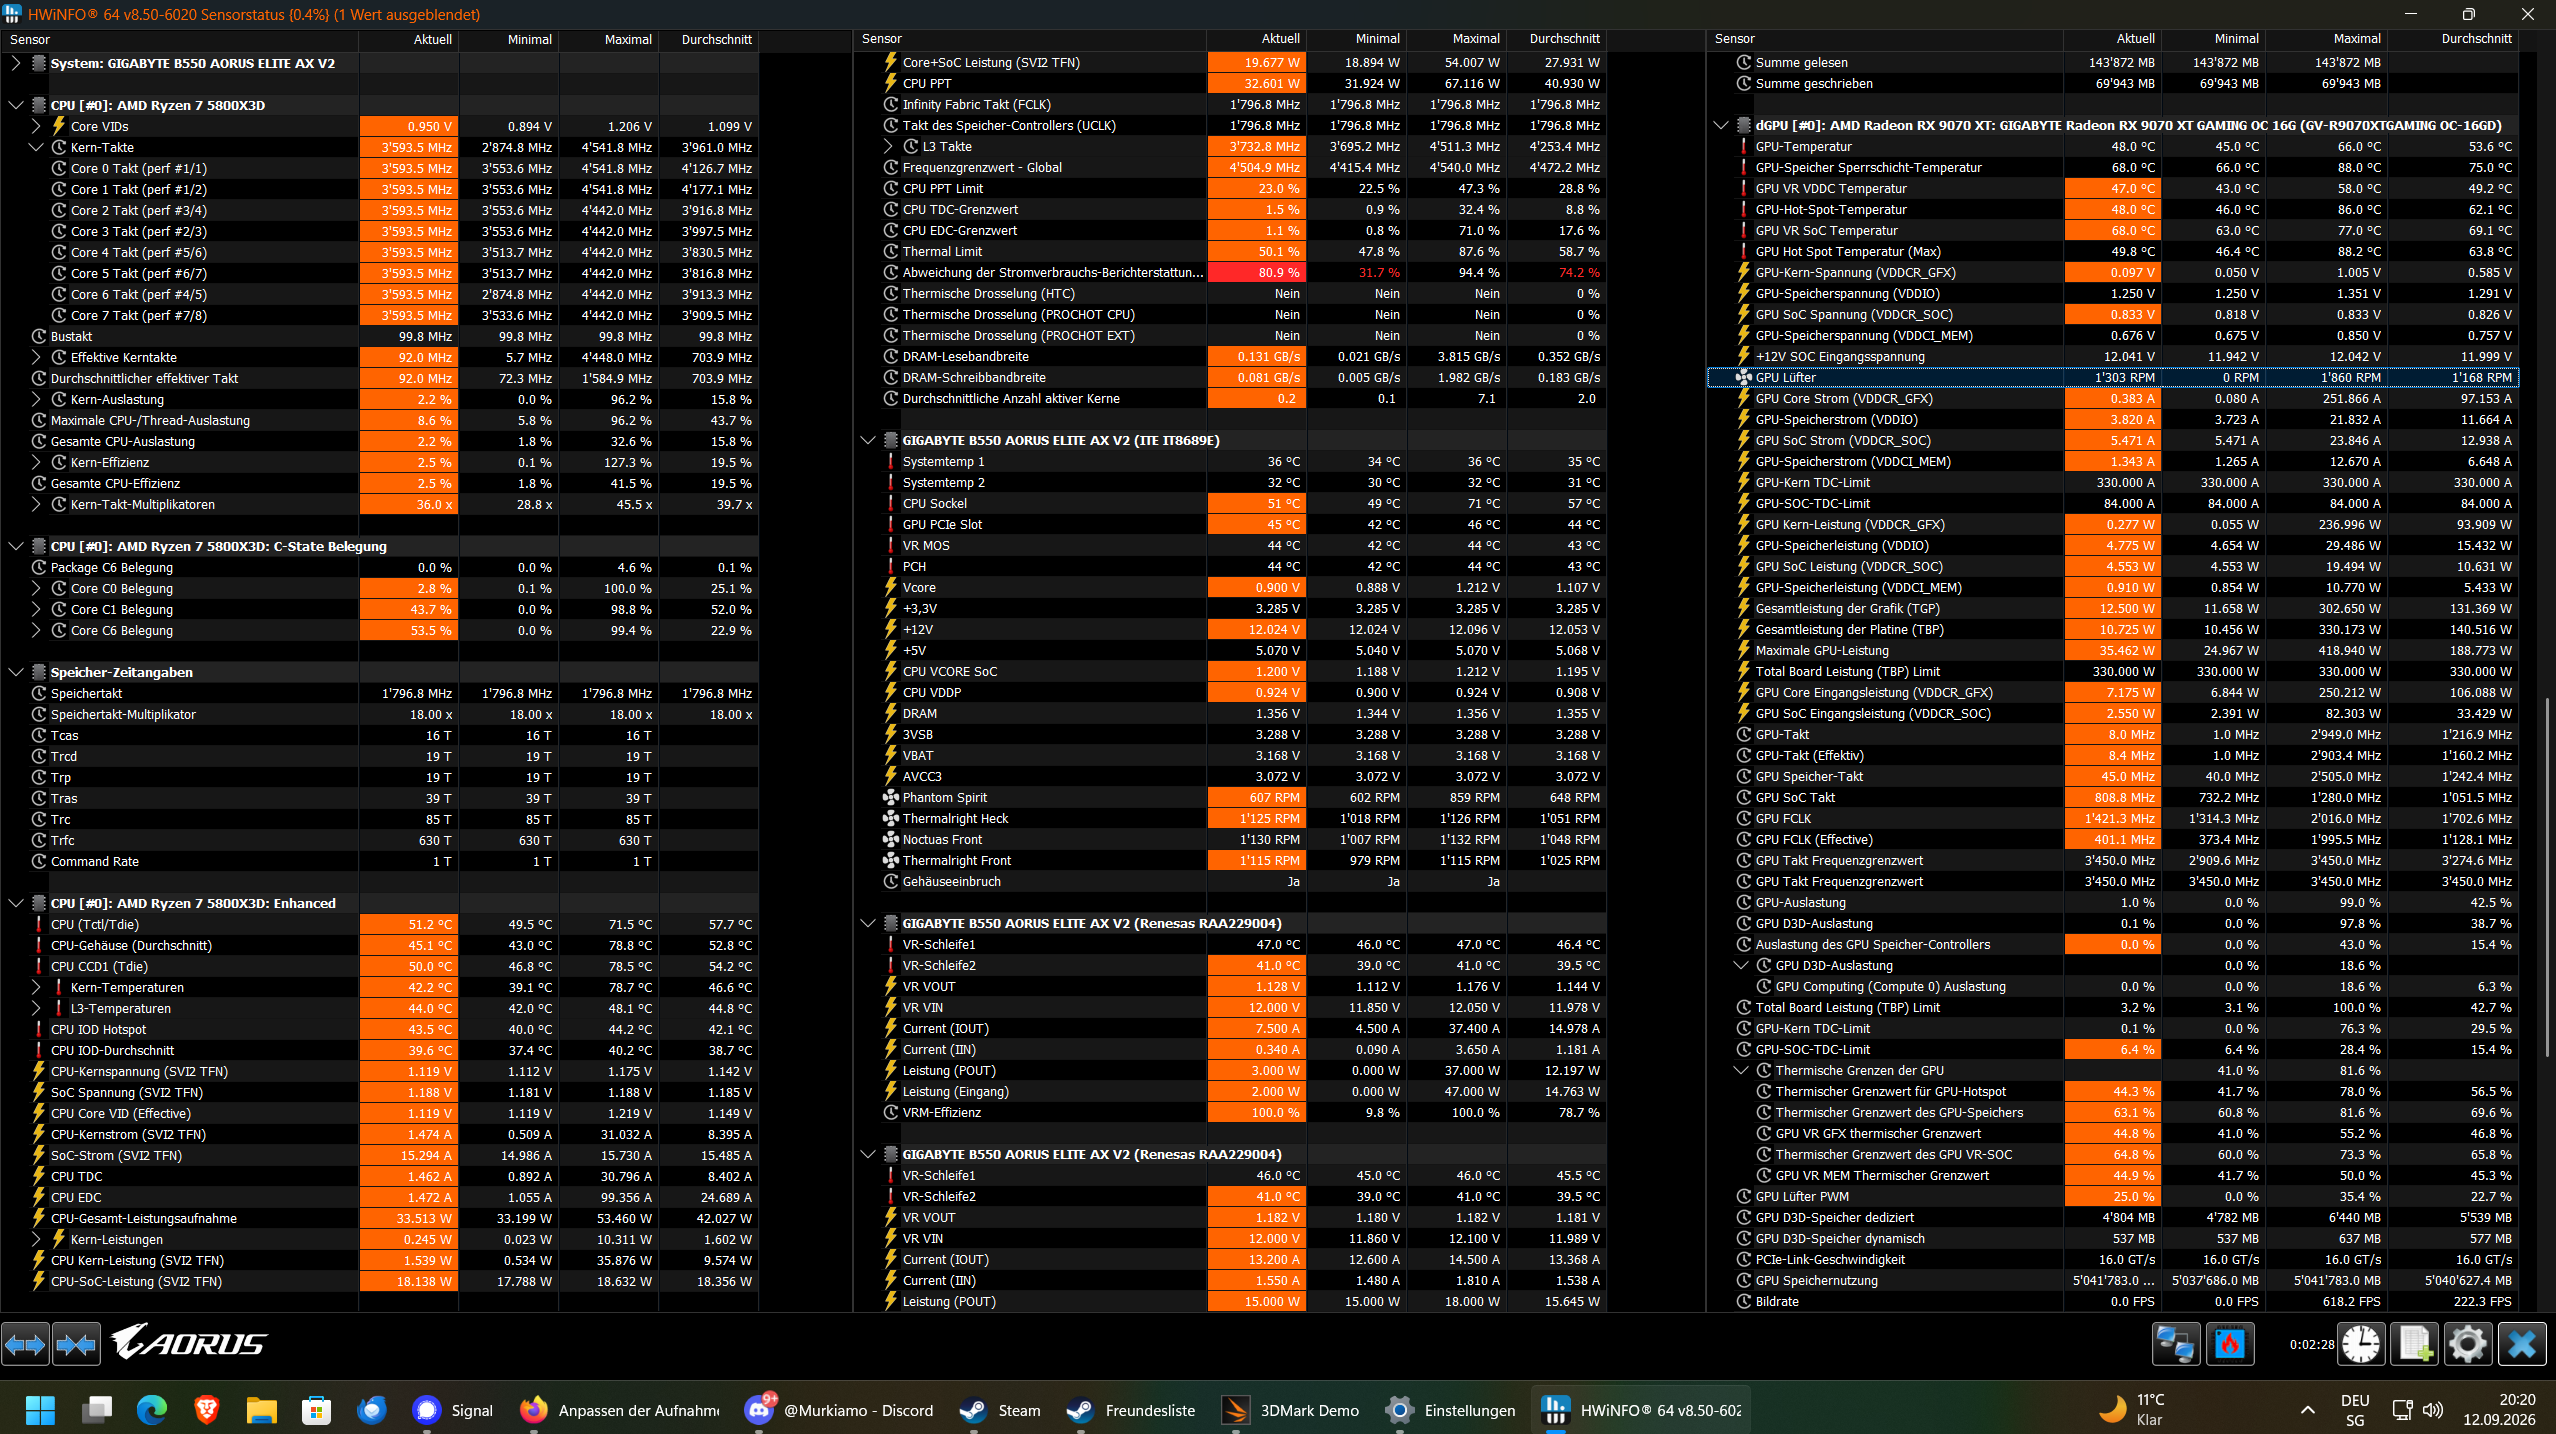Screen dimensions: 2556x1434
Task: Collapse the C-State Belegung group
Action: tap(16, 546)
